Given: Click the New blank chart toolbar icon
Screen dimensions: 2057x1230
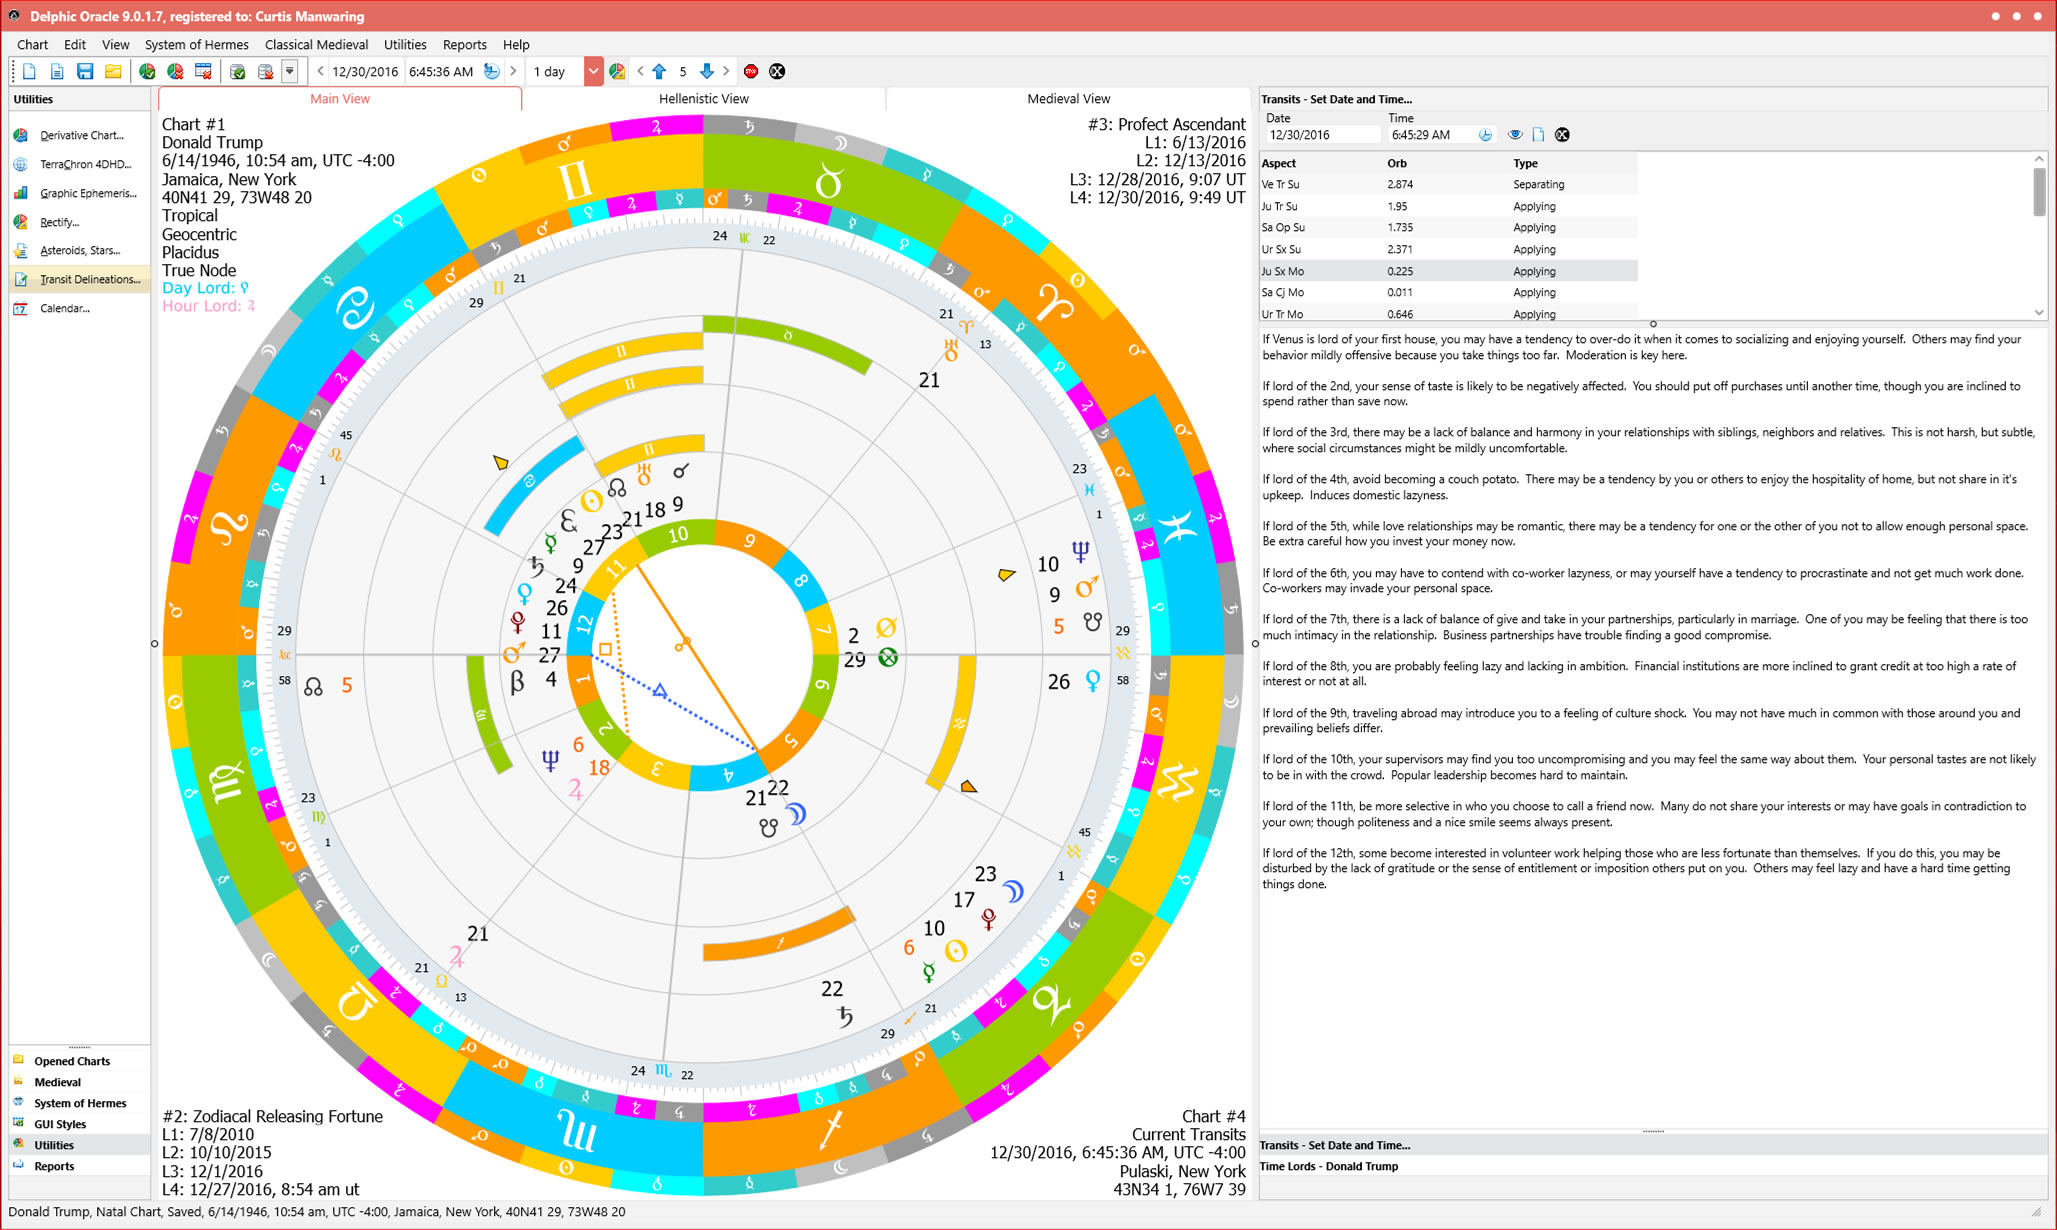Looking at the screenshot, I should (29, 72).
